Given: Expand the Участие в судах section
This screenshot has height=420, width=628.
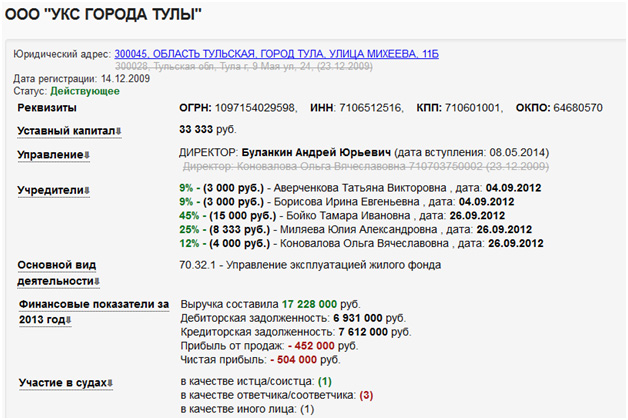Looking at the screenshot, I should point(112,383).
